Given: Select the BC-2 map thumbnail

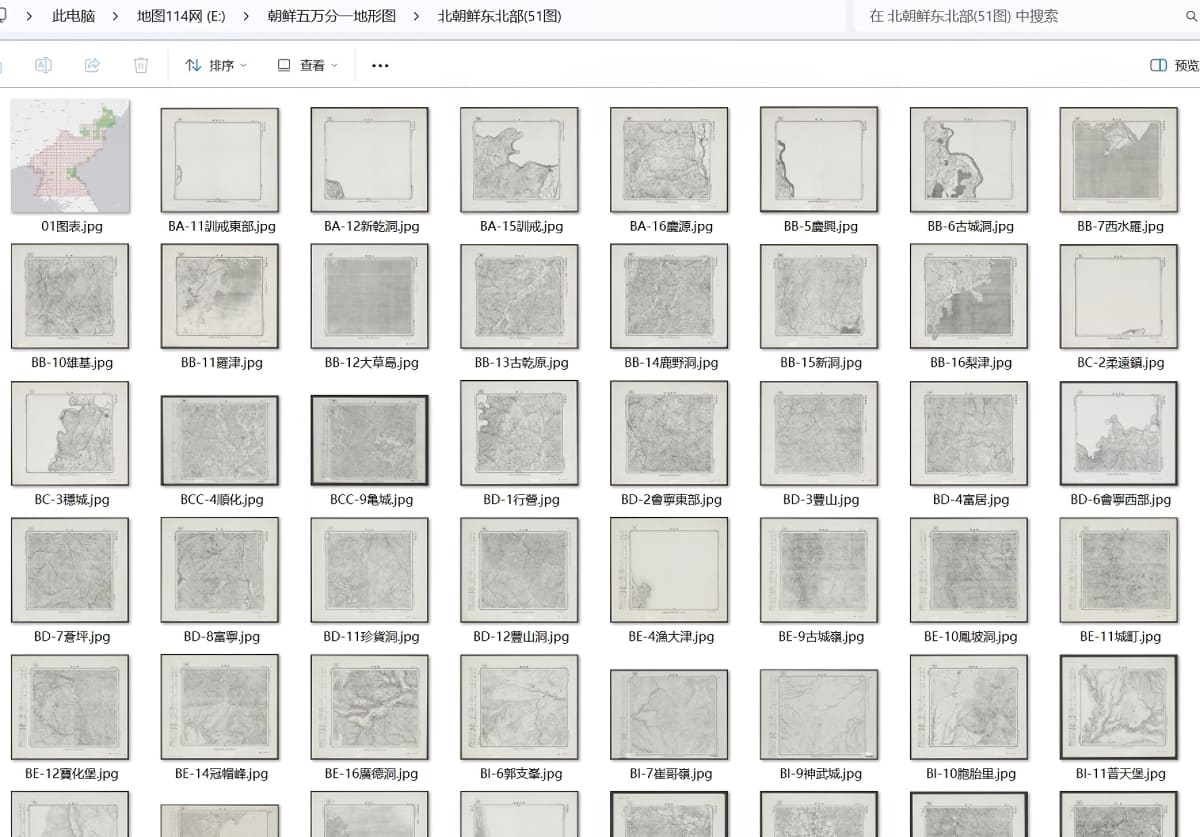Looking at the screenshot, I should tap(1120, 297).
